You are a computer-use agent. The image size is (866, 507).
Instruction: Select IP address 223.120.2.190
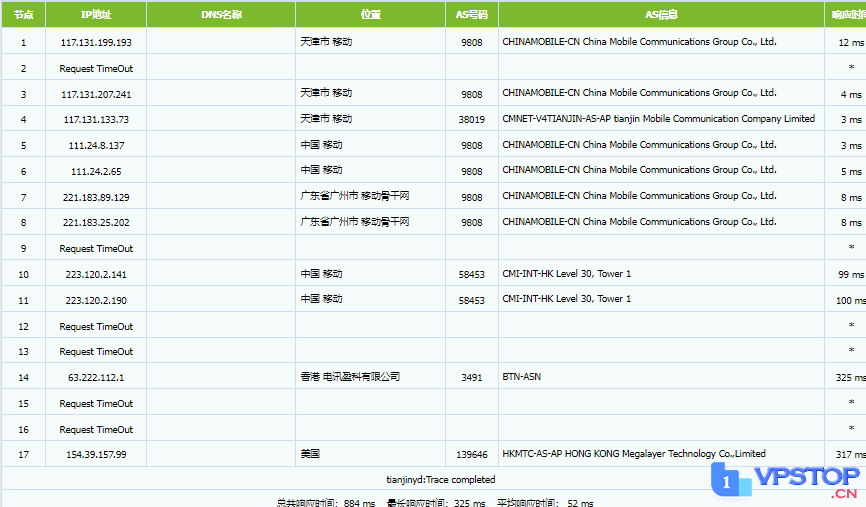tap(96, 300)
